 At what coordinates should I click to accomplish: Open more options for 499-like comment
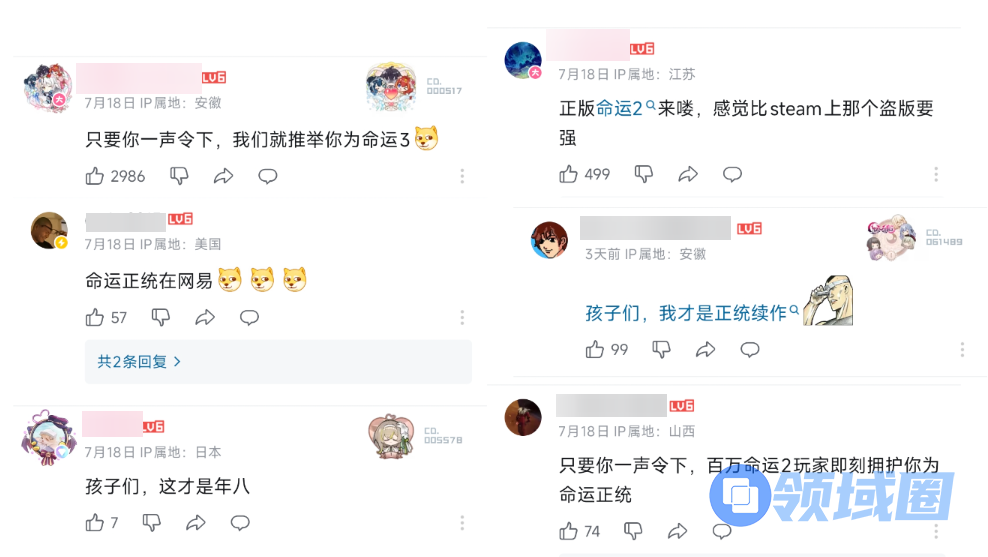(936, 174)
